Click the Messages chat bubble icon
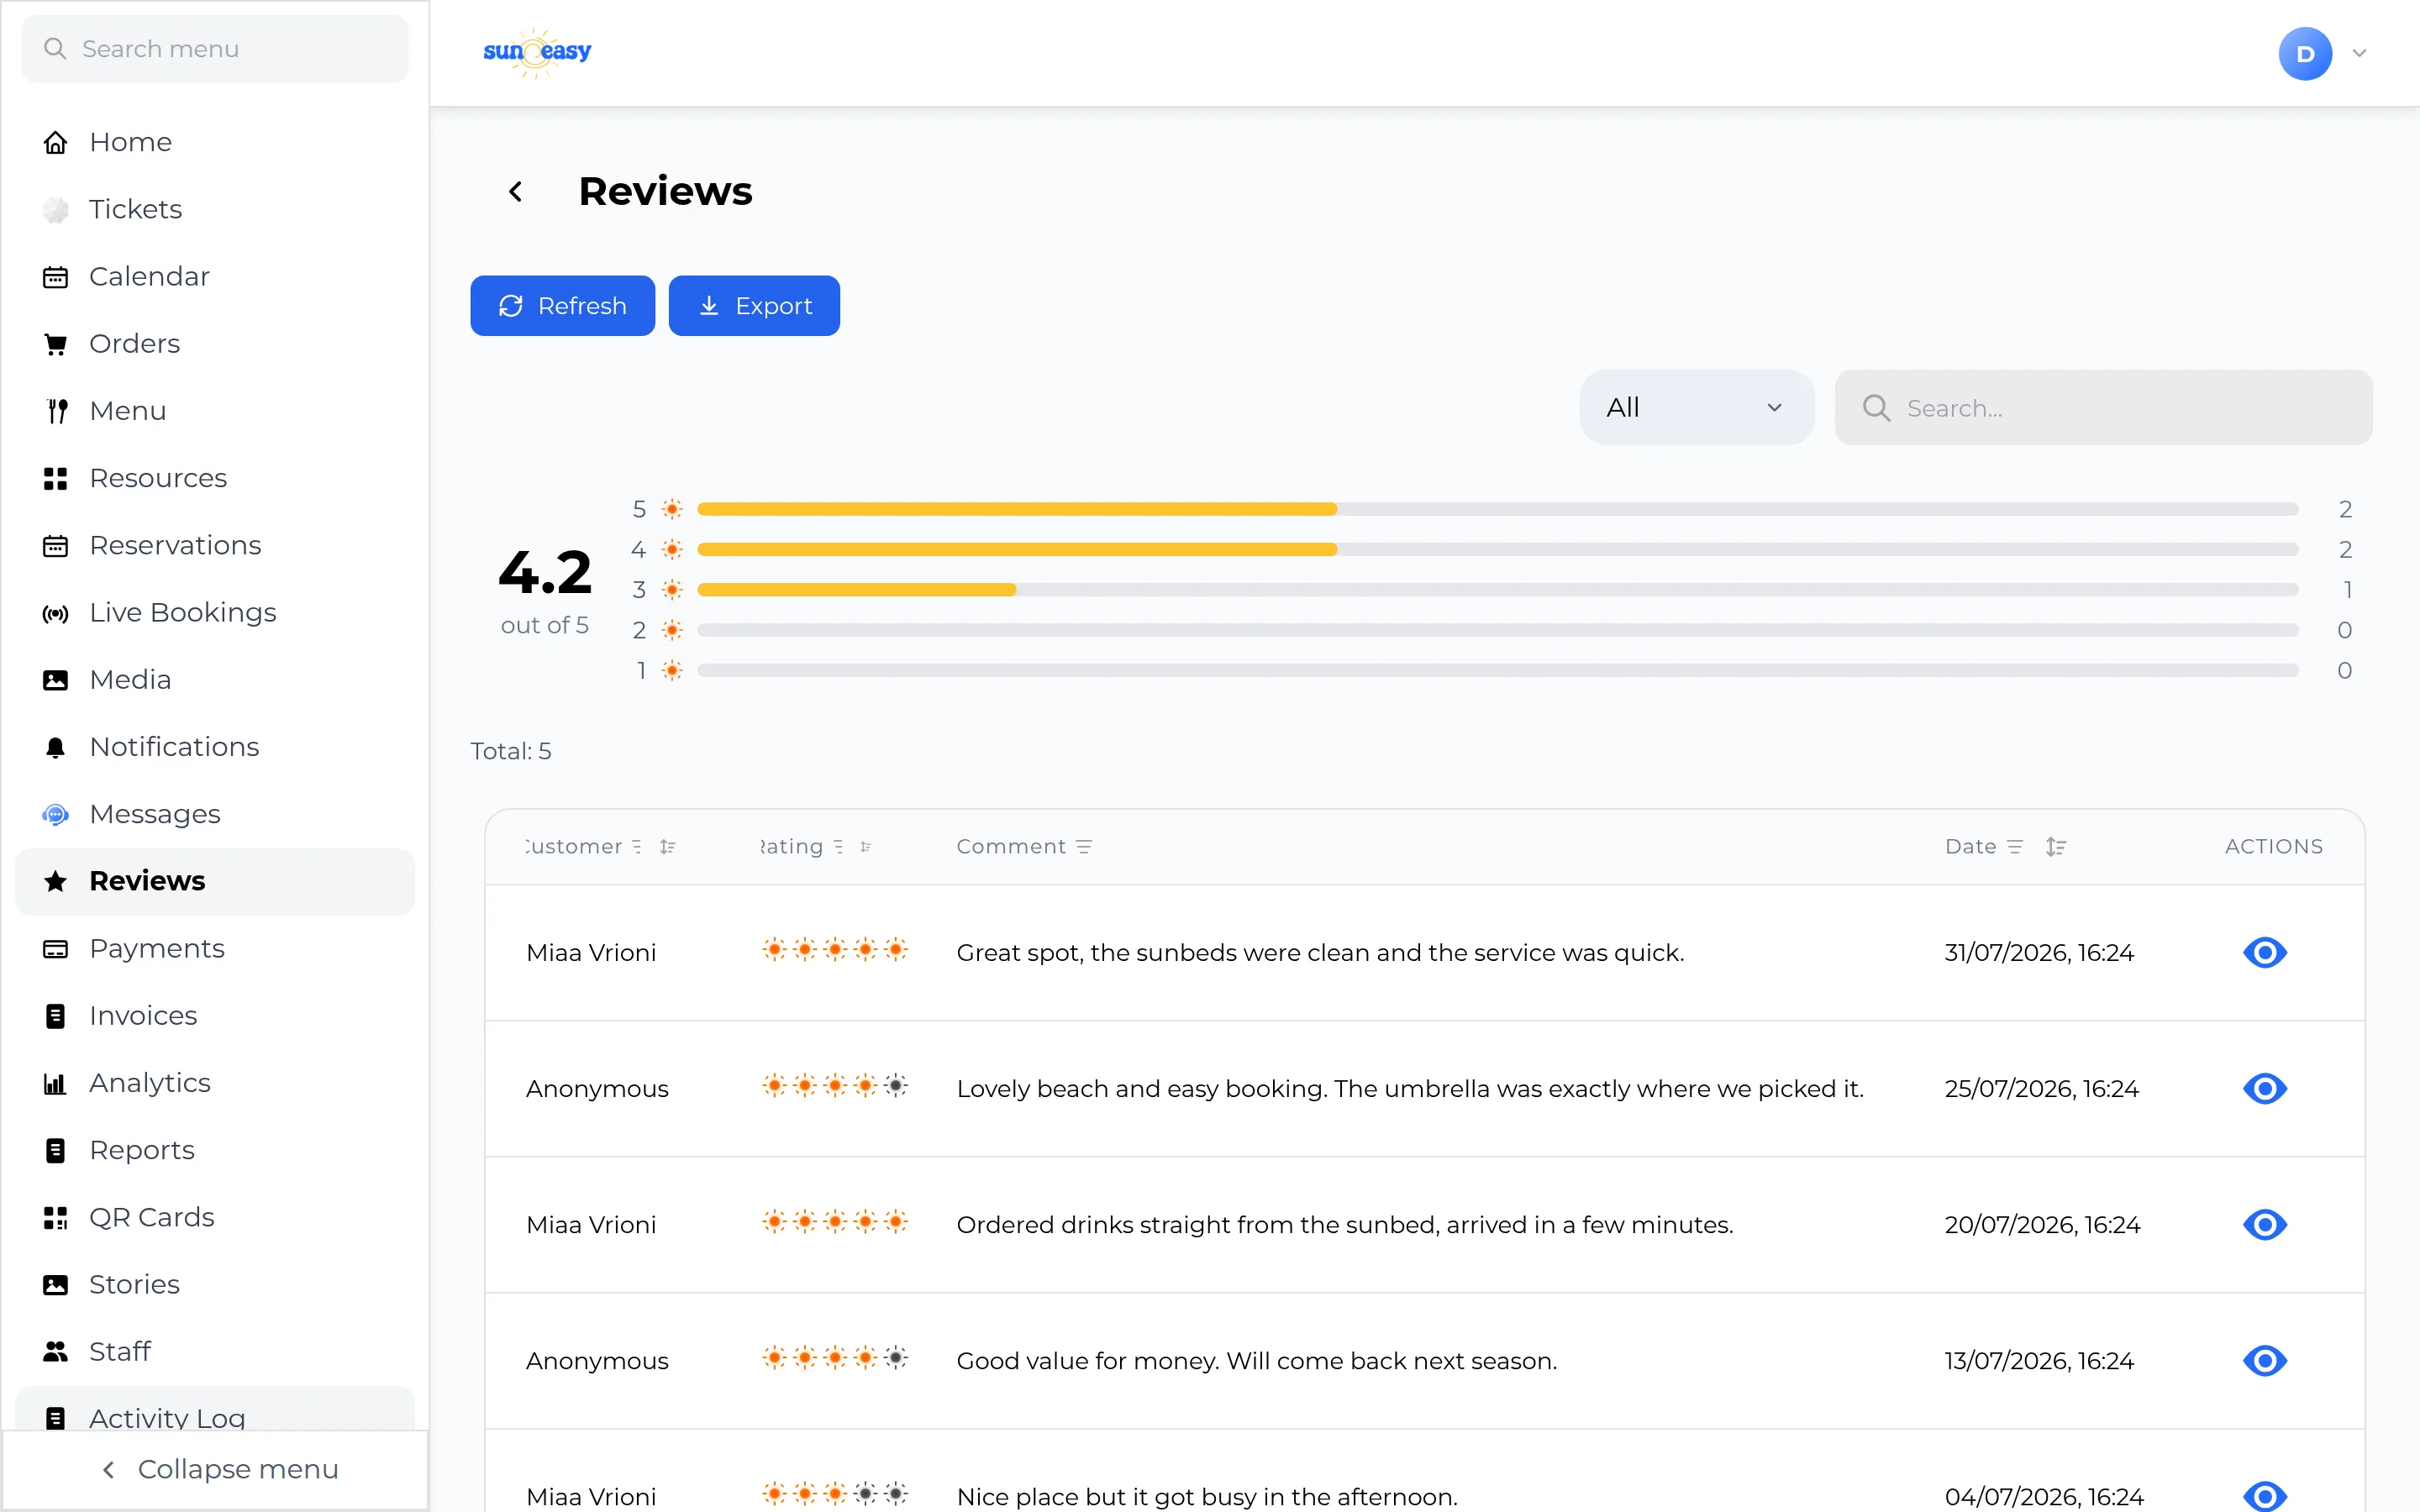 pyautogui.click(x=56, y=814)
